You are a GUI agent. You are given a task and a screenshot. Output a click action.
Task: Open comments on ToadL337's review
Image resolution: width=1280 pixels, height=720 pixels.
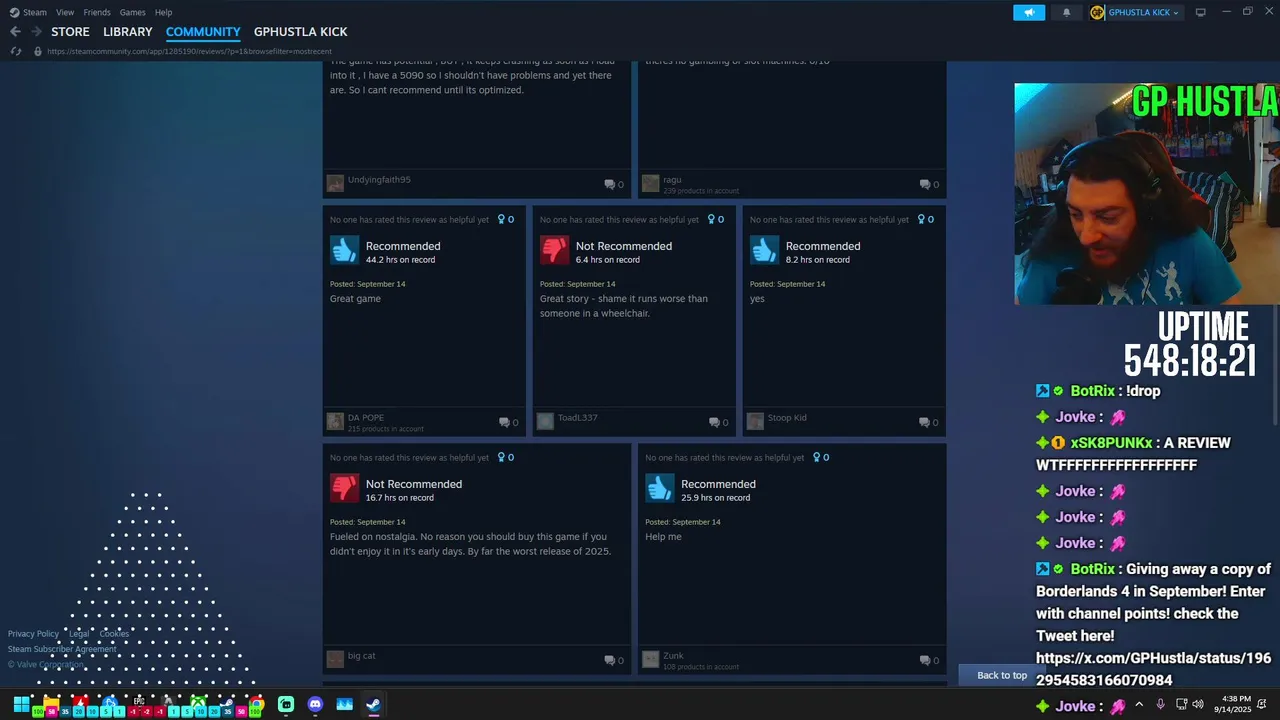coord(719,422)
